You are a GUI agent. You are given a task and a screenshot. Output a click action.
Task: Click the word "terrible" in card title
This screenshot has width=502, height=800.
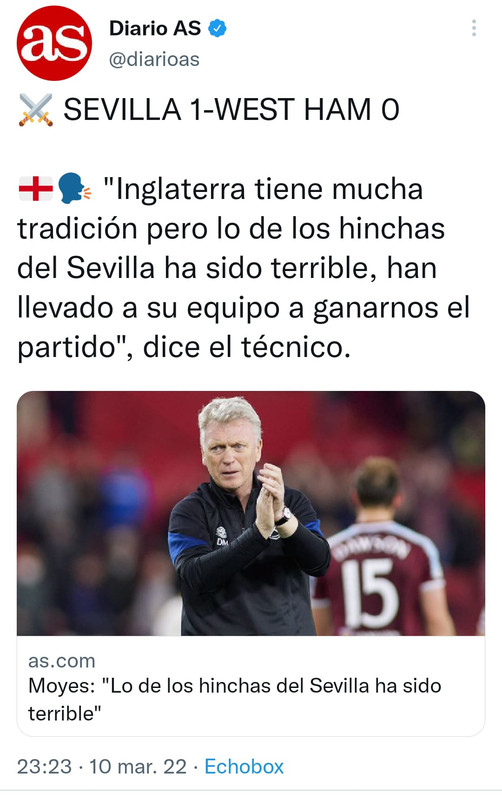click(62, 713)
